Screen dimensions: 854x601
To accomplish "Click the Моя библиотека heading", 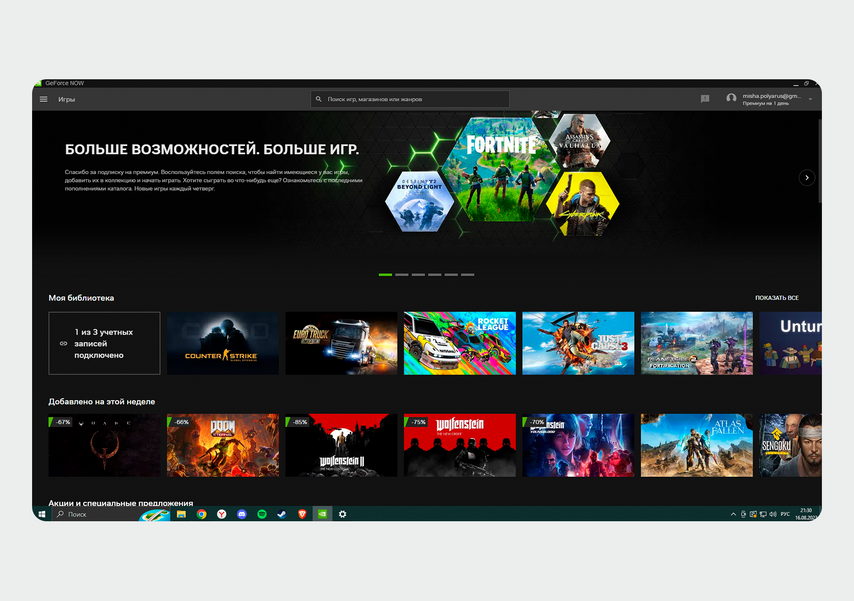I will click(x=81, y=298).
